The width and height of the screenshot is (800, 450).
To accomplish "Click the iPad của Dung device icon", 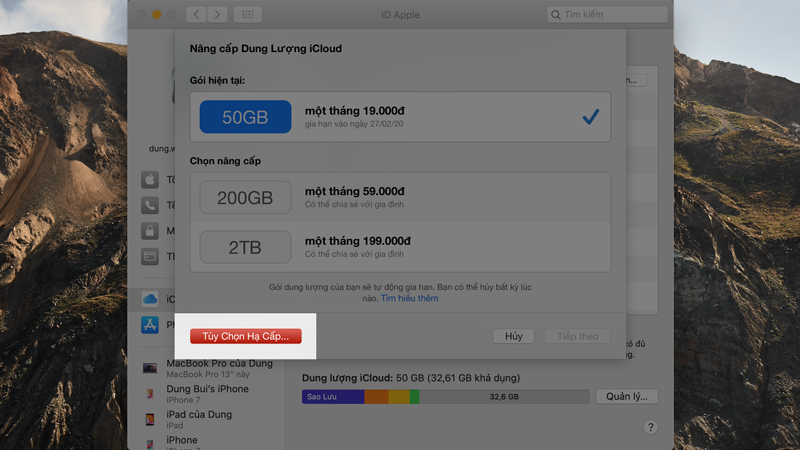I will [x=149, y=419].
